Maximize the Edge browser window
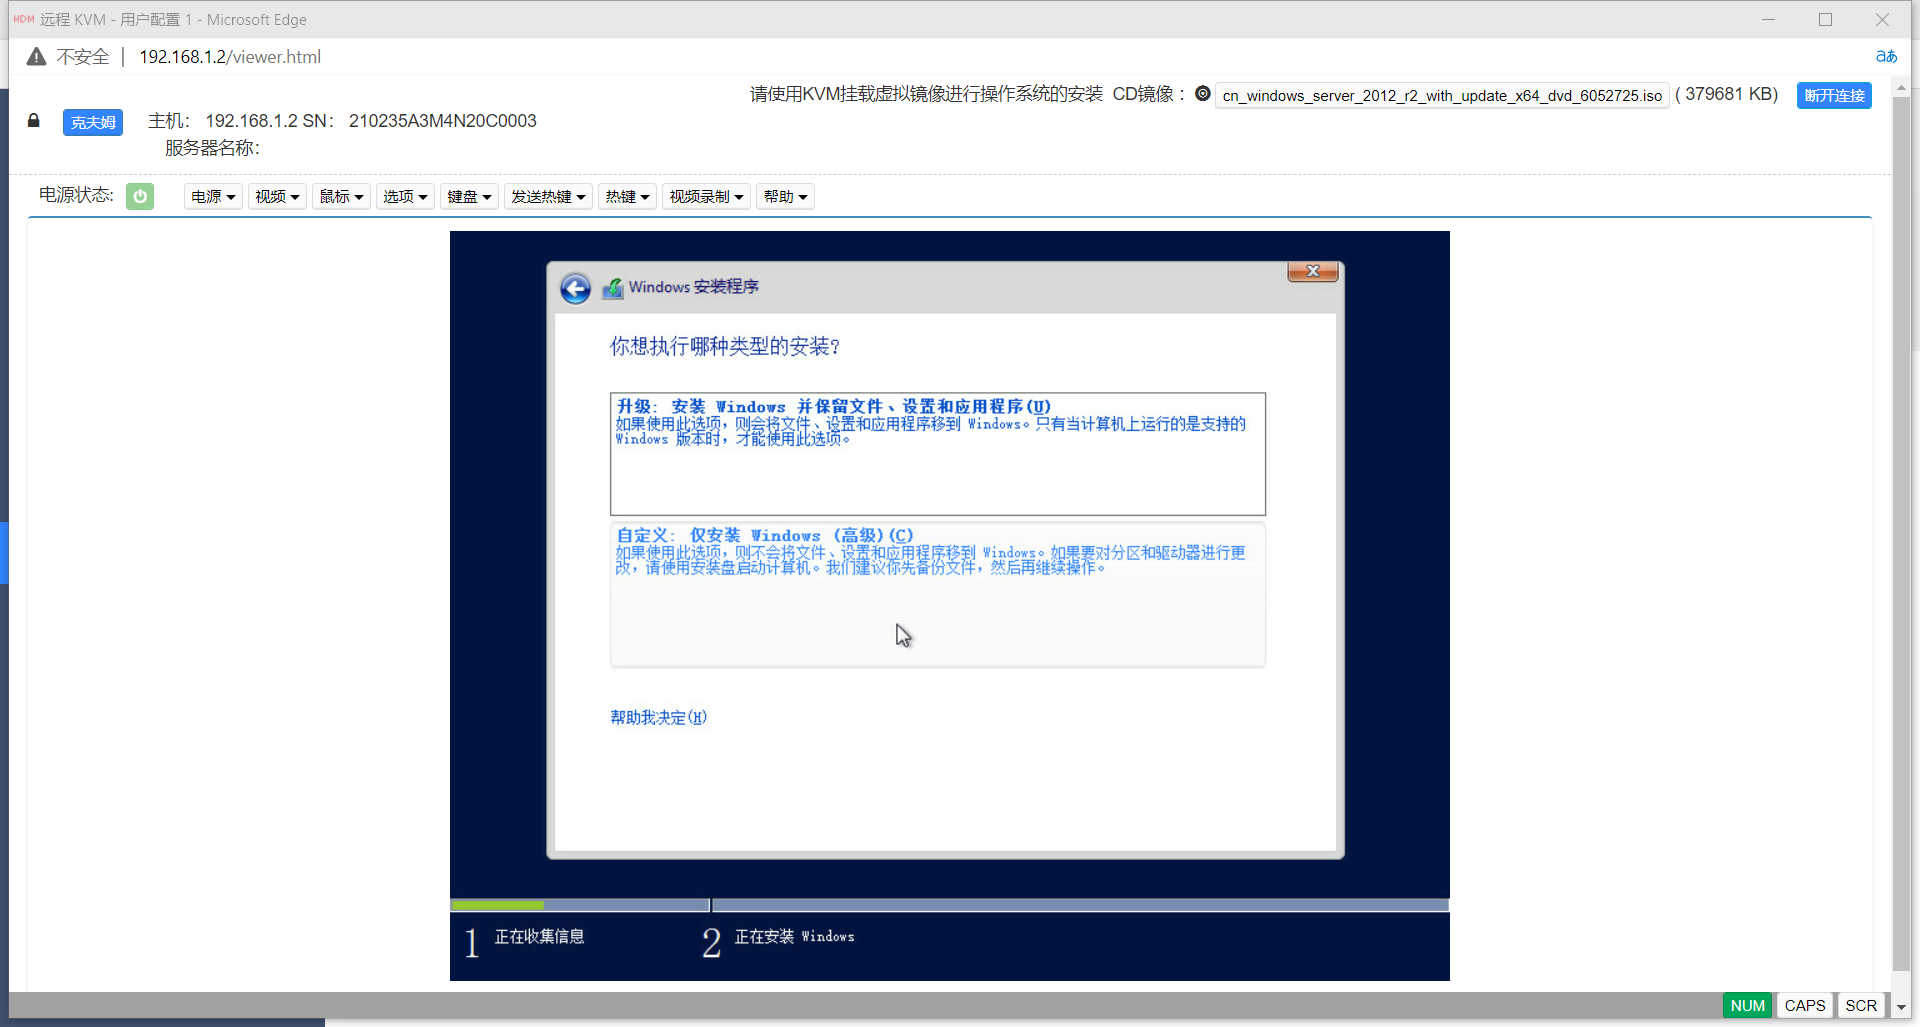Viewport: 1920px width, 1027px height. click(x=1825, y=19)
